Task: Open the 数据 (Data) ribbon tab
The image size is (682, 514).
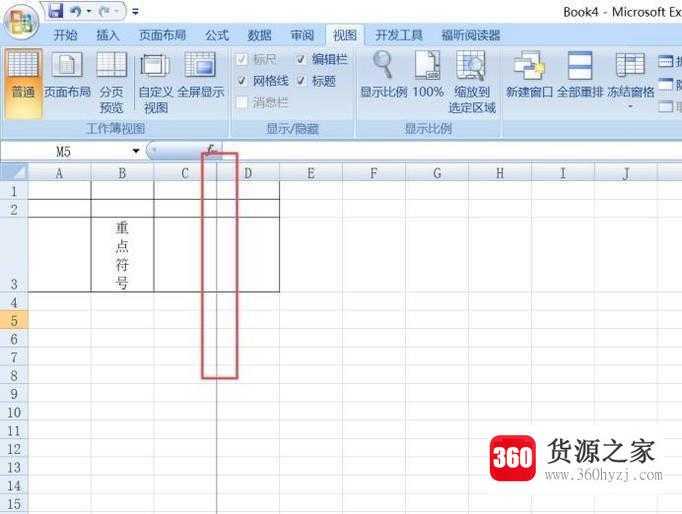Action: 259,35
